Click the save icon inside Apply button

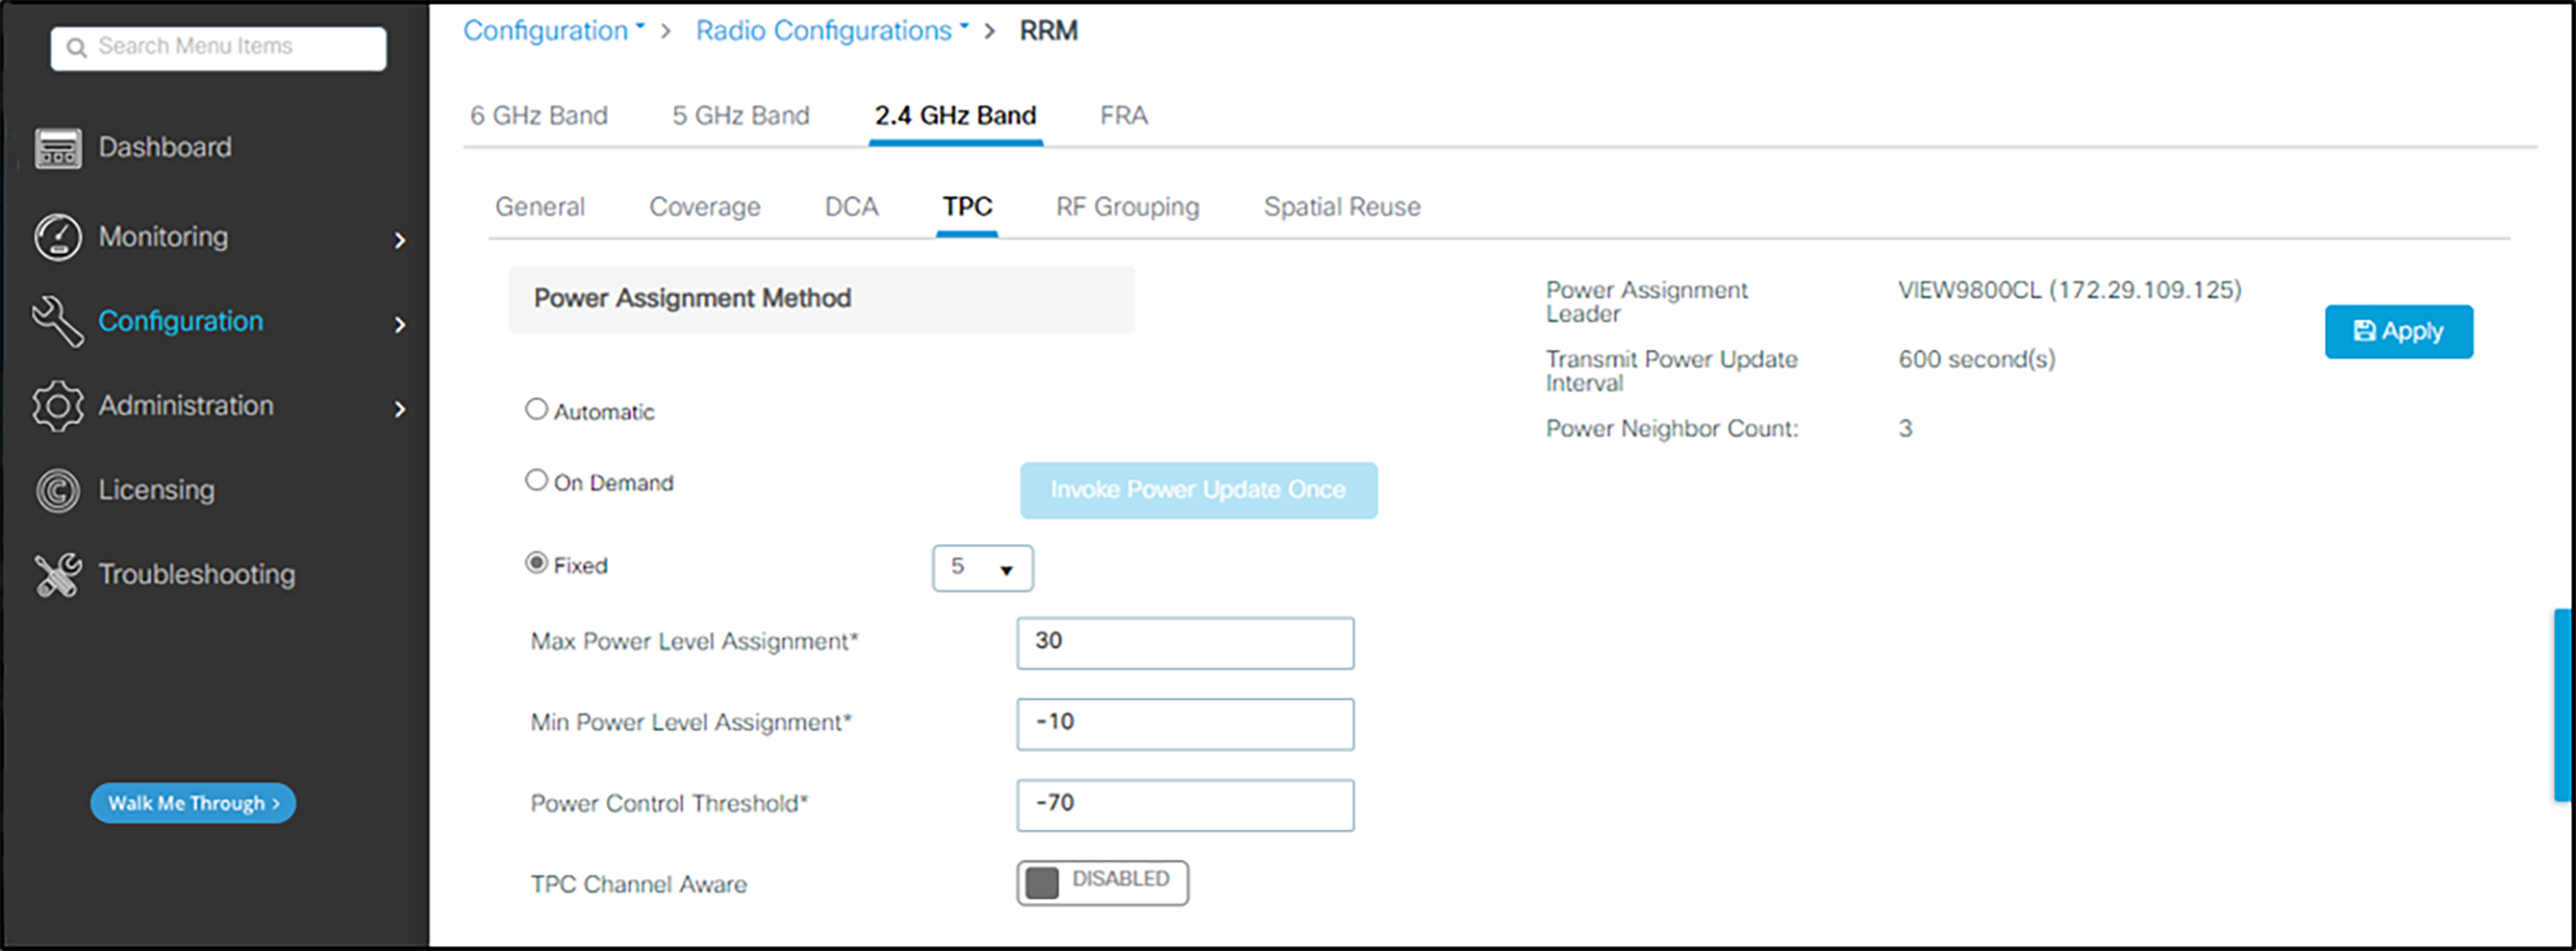(2364, 331)
